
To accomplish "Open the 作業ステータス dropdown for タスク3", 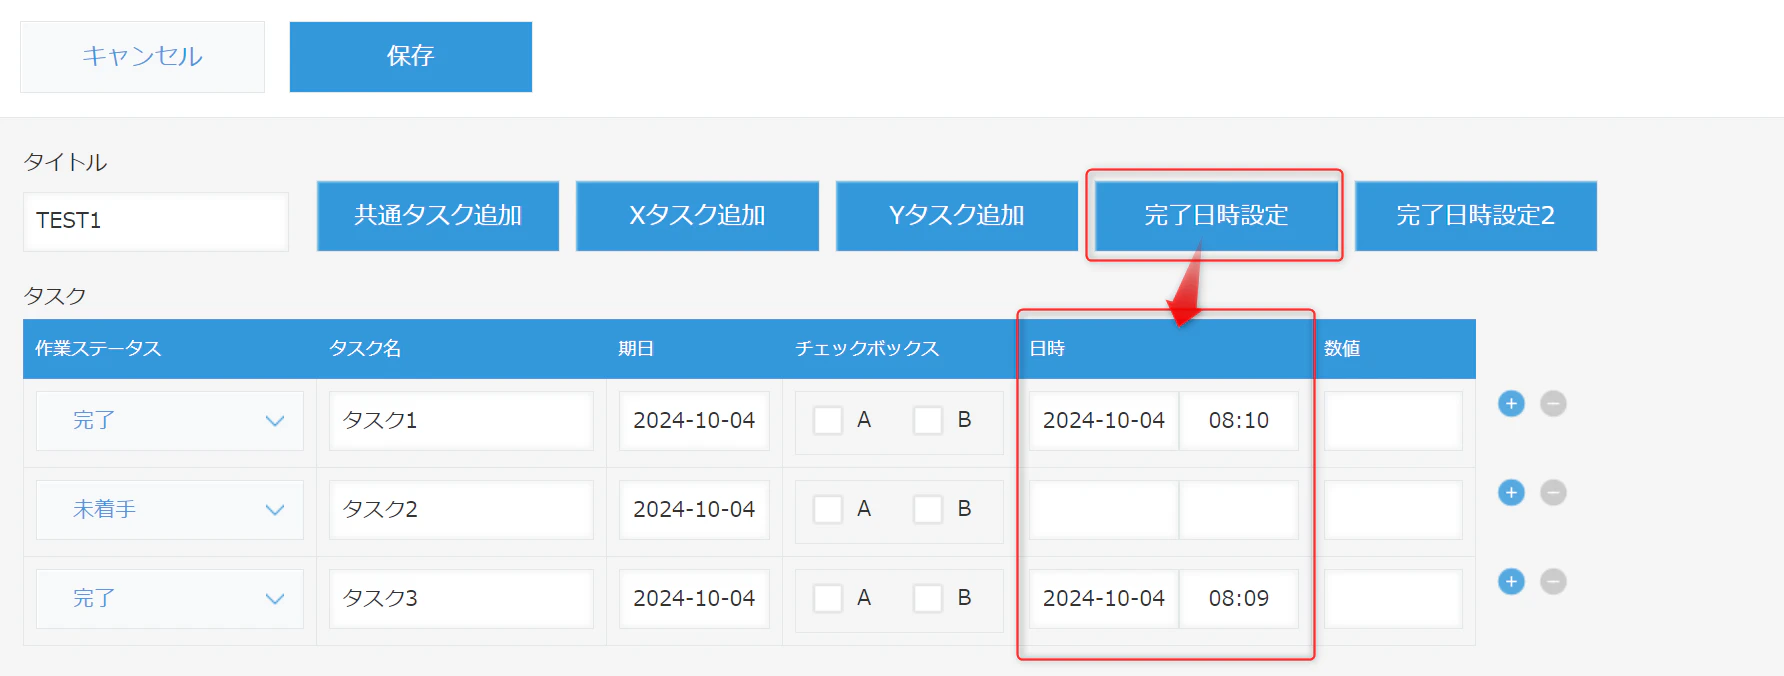I will (170, 599).
